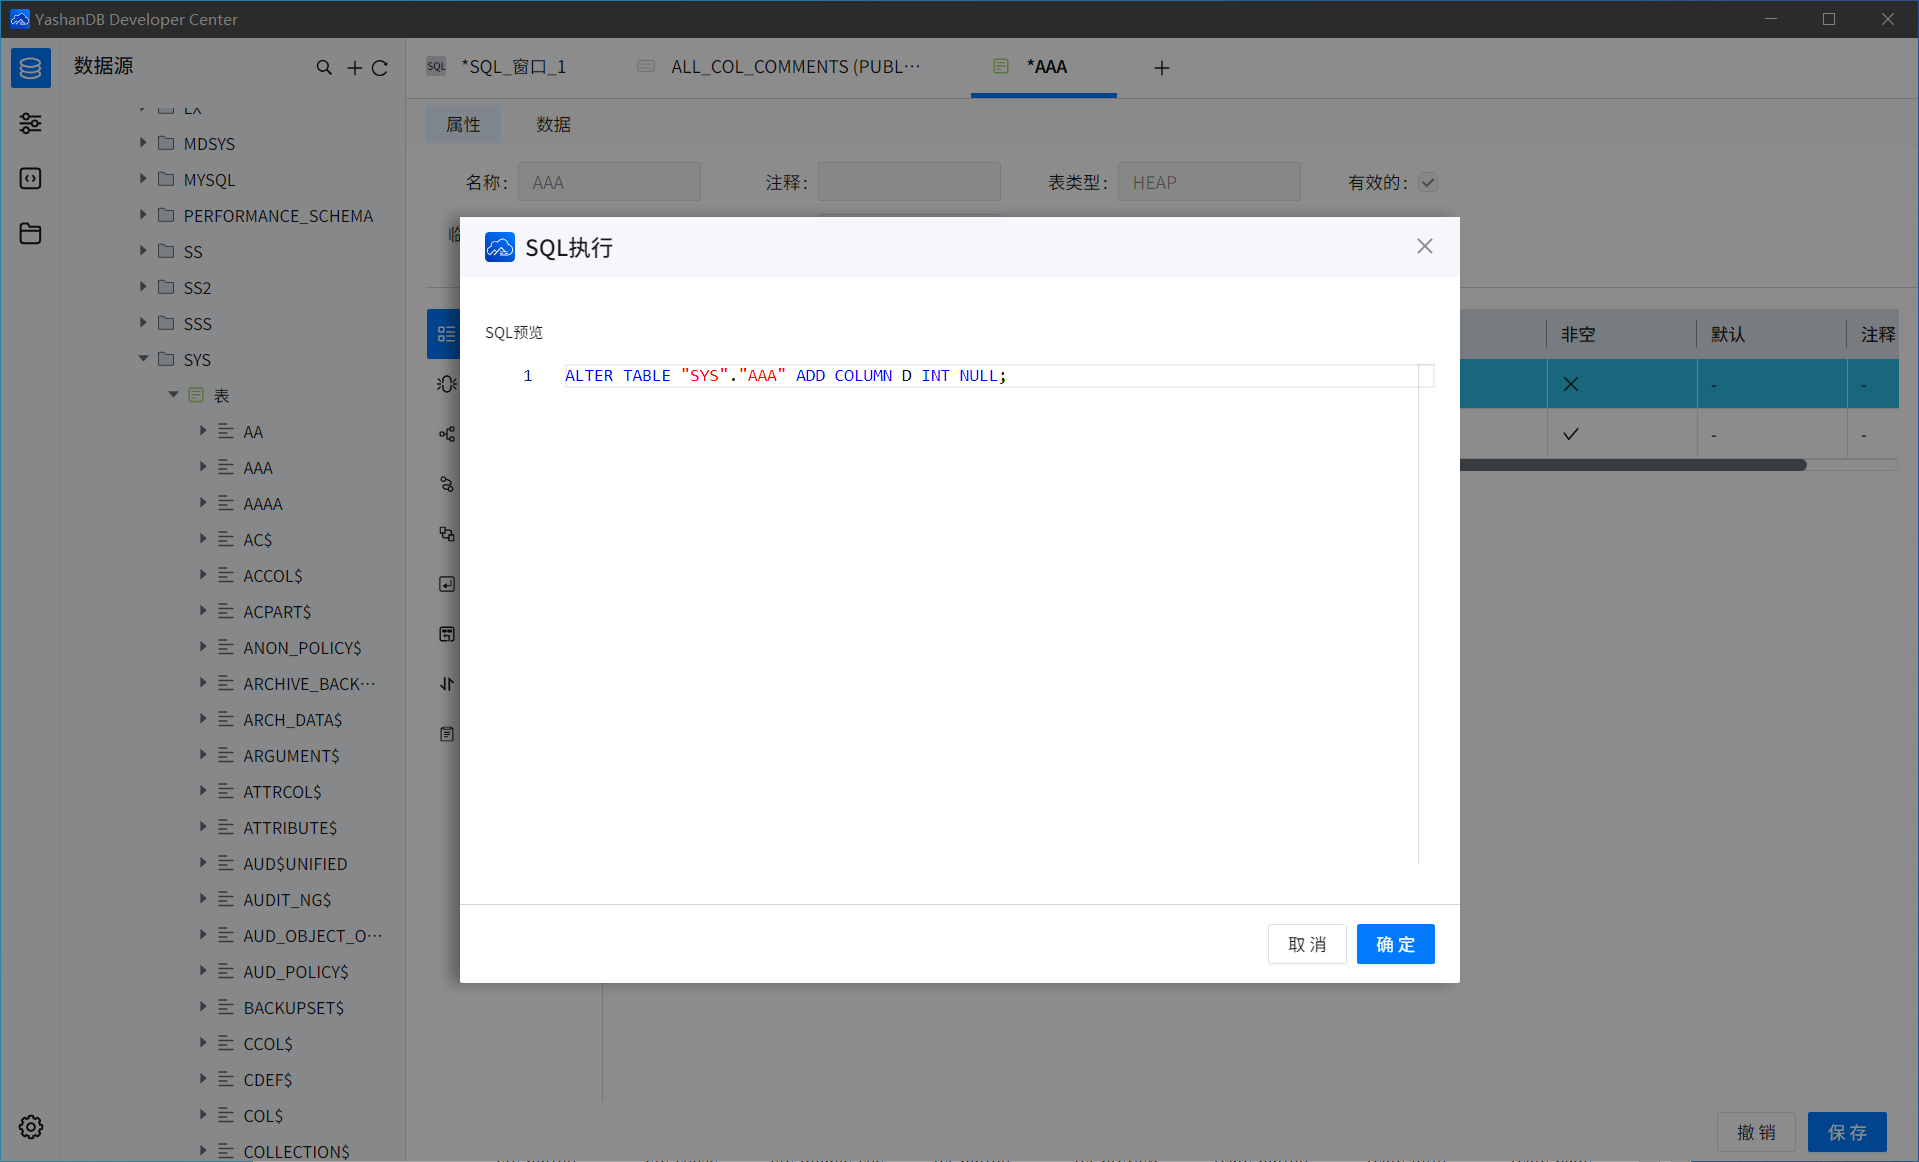
Task: Expand the AAA table node
Action: click(203, 467)
